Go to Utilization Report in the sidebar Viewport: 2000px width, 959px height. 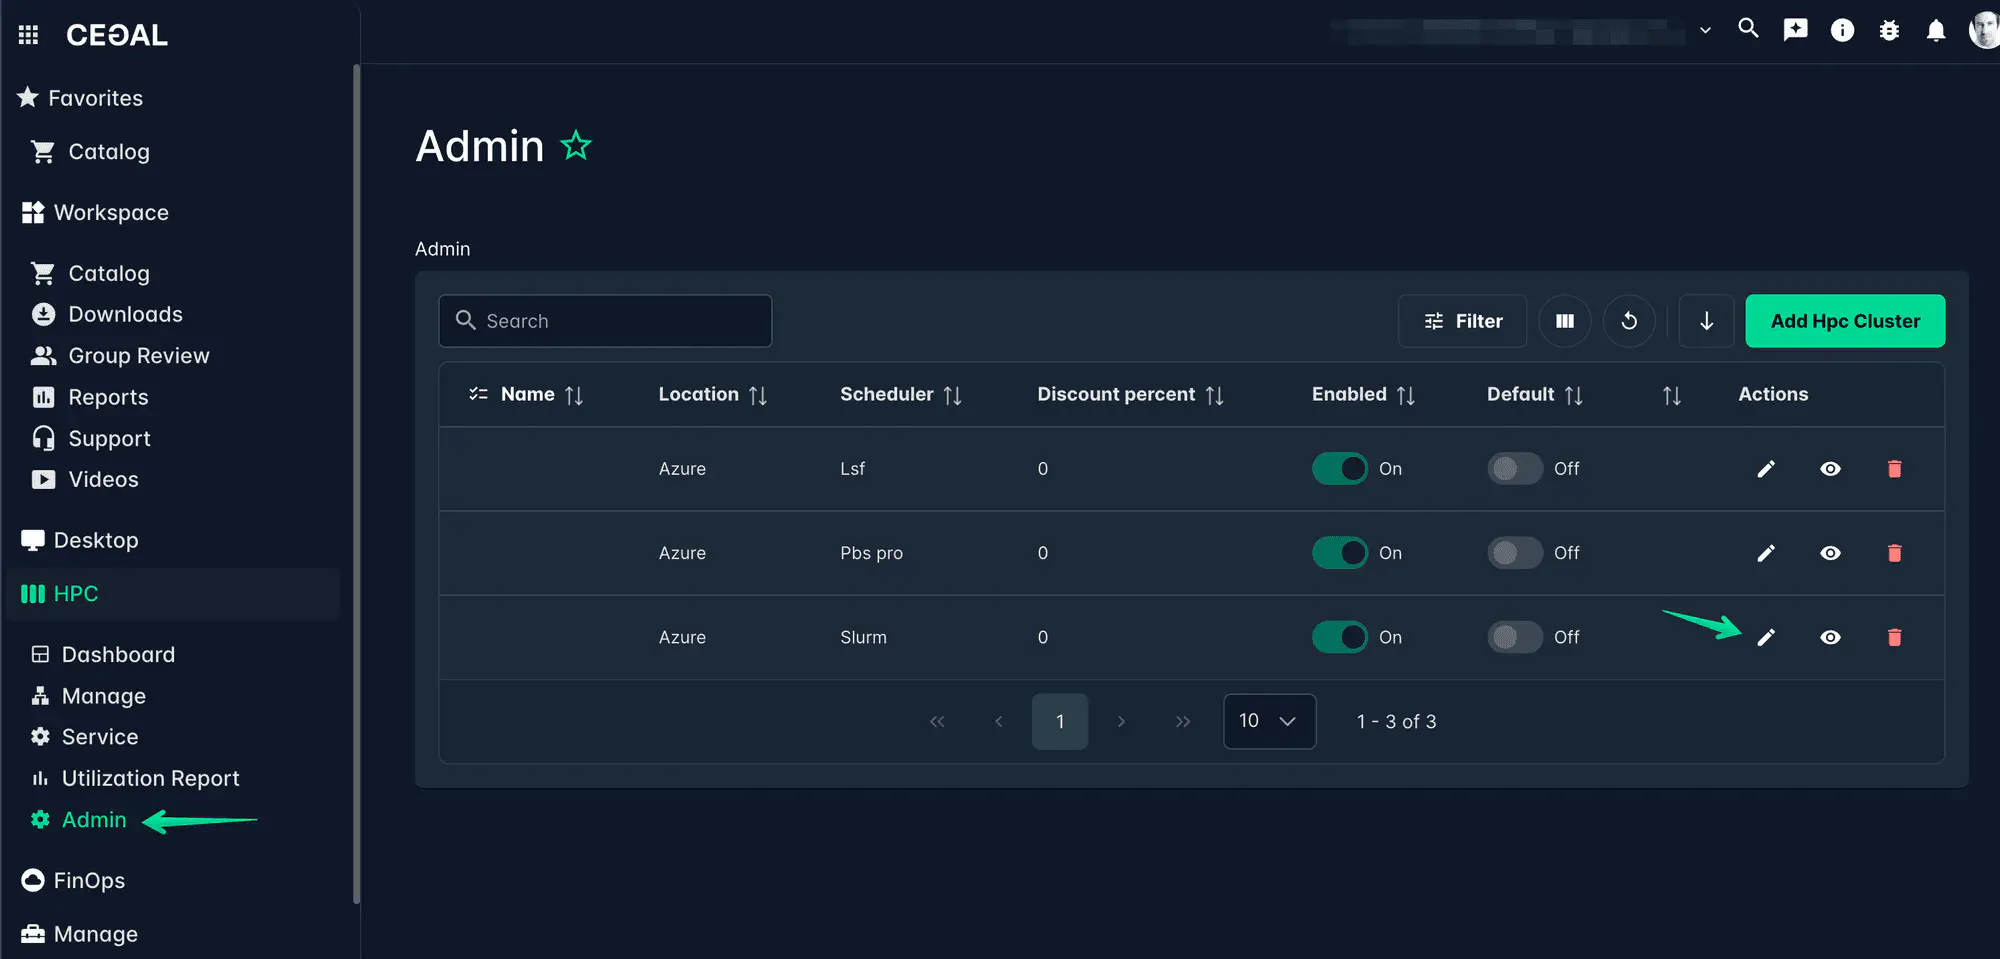tap(150, 777)
